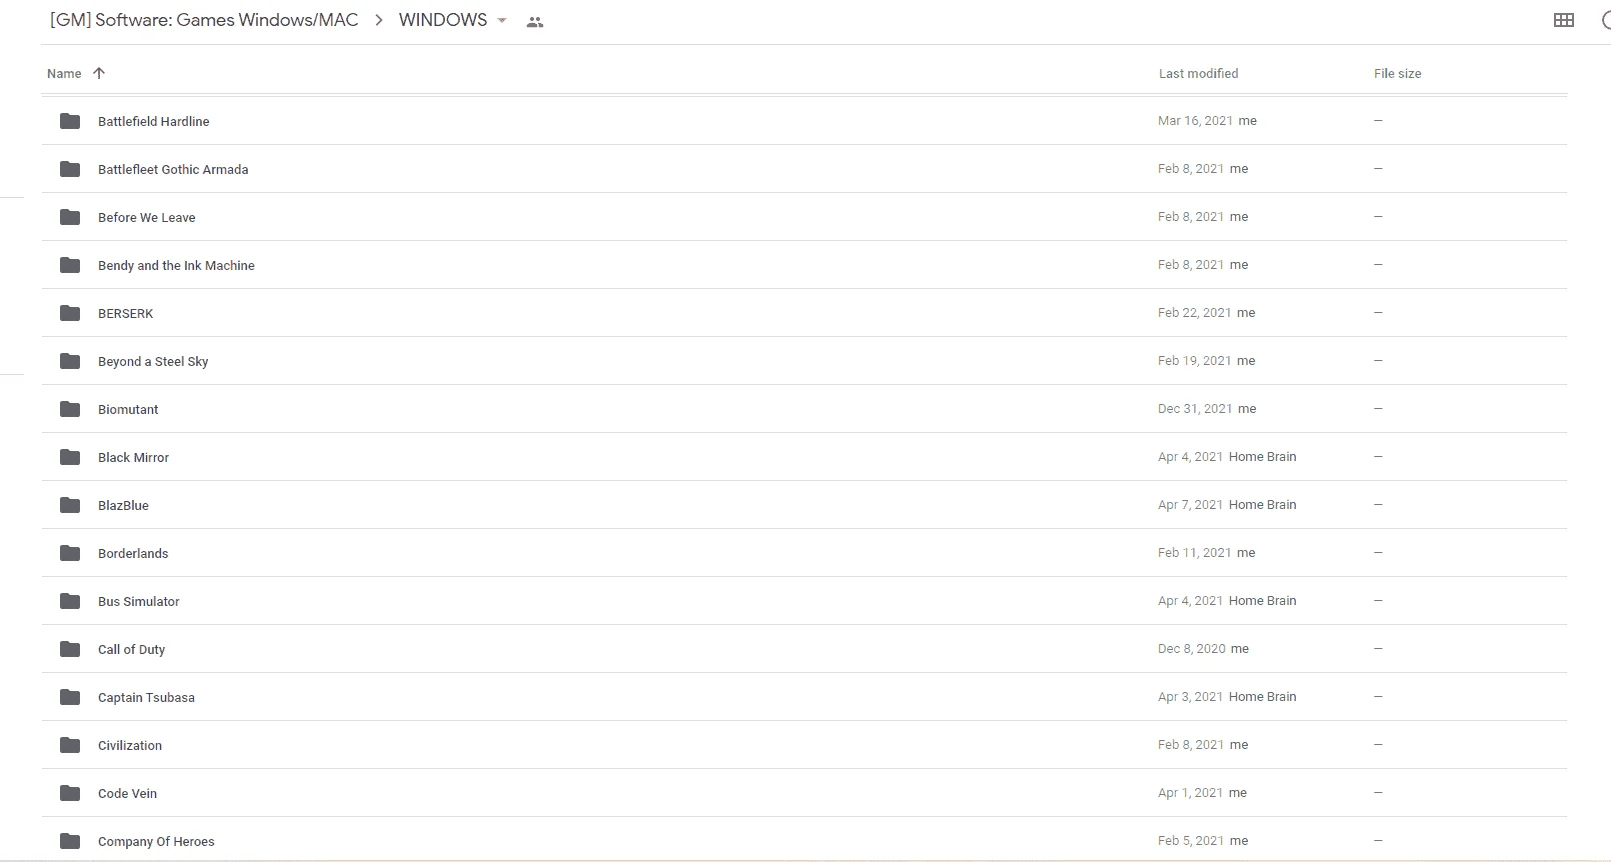This screenshot has width=1611, height=862.
Task: Select Borderlands folder icon
Action: (70, 553)
